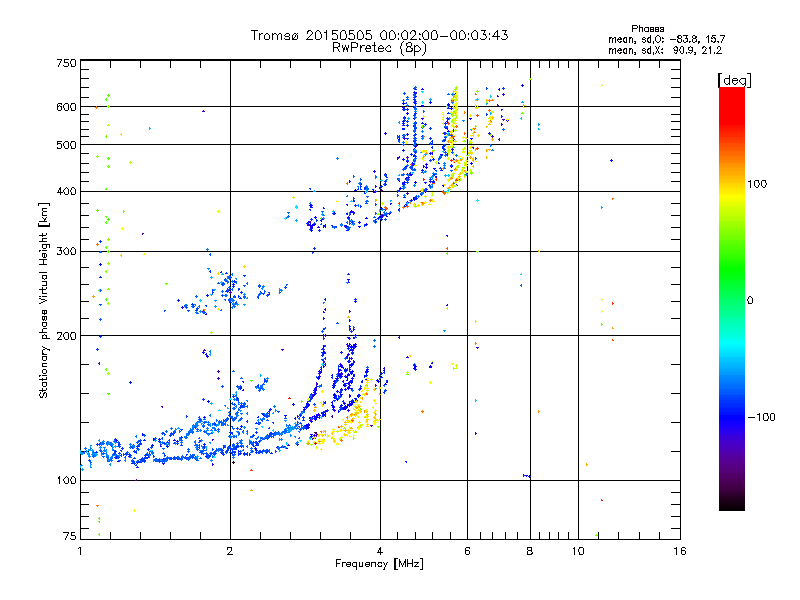Click the colorbar tick label '100'
Viewport: 800px width, 600px height.
[x=757, y=184]
